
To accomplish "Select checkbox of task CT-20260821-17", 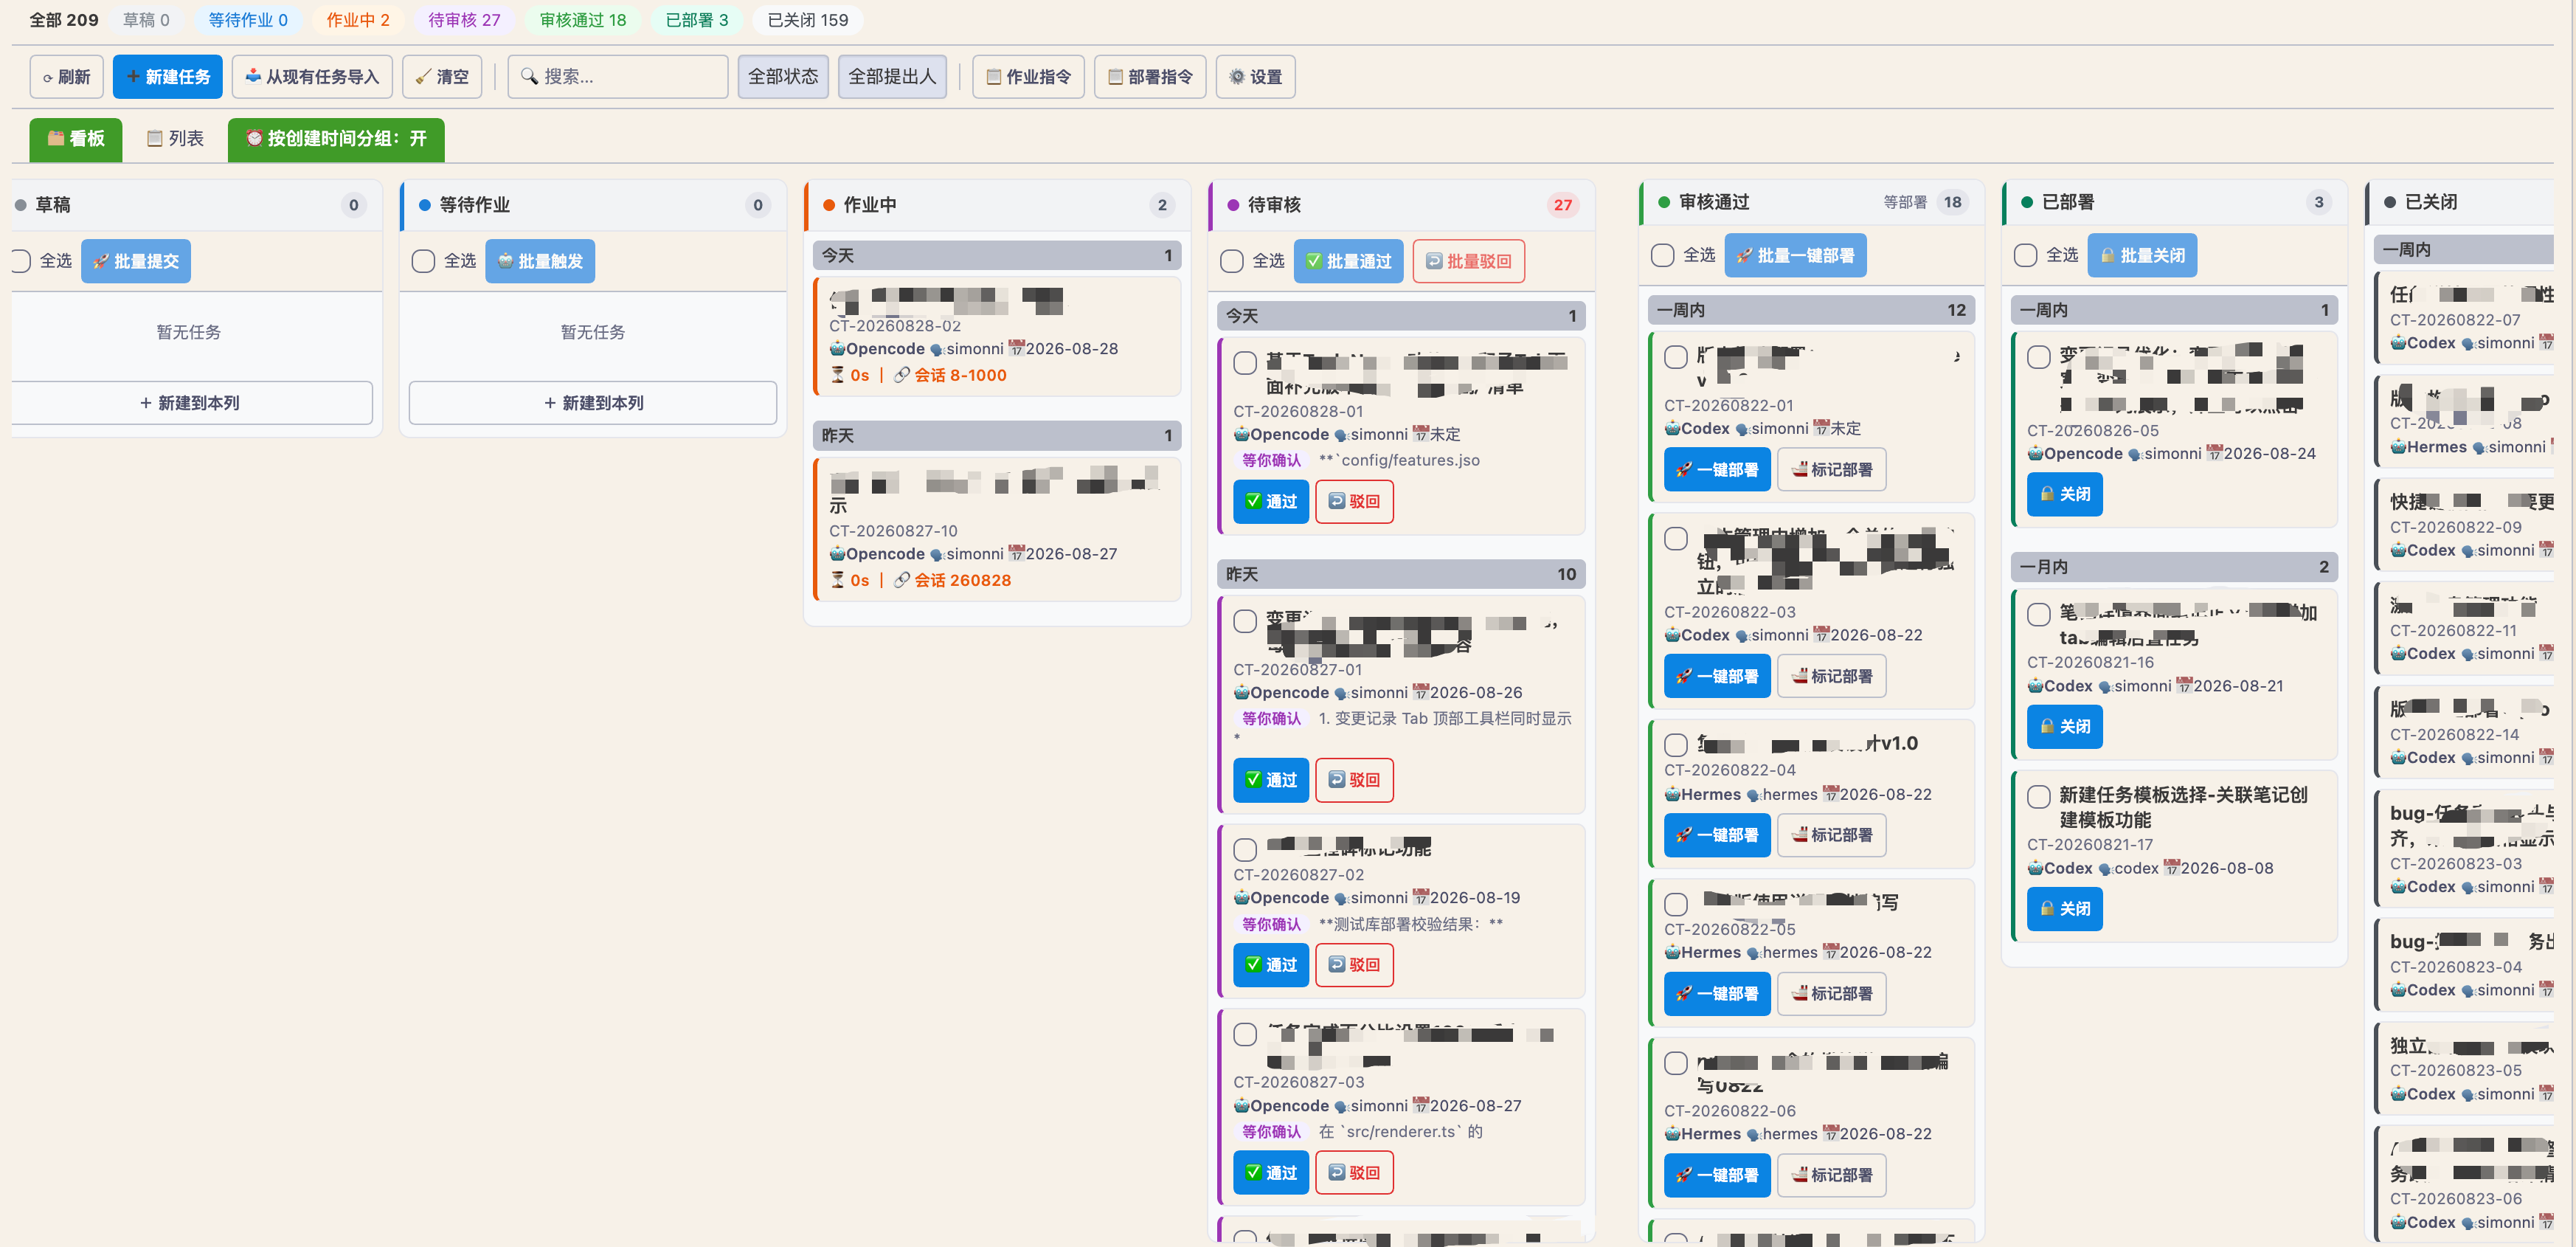I will (x=2039, y=797).
